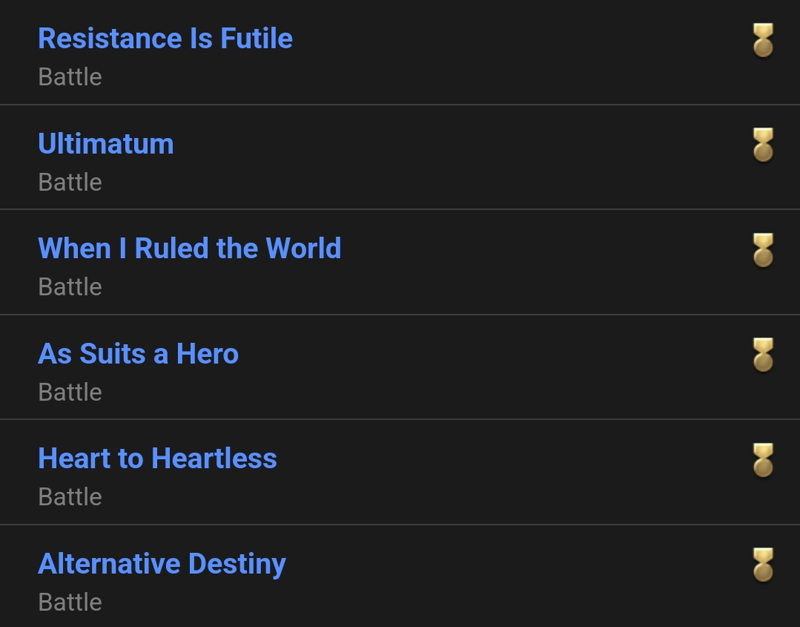Image resolution: width=800 pixels, height=627 pixels.
Task: Click the Heart to Heartless title
Action: [x=158, y=458]
